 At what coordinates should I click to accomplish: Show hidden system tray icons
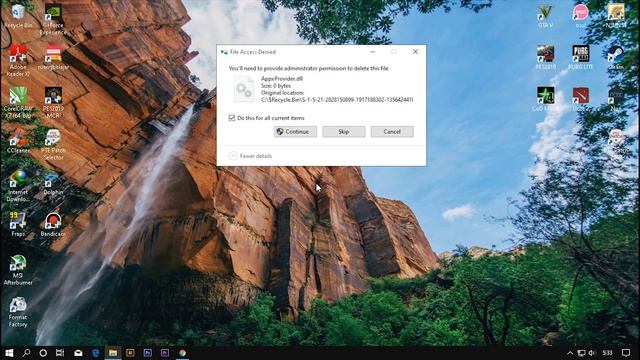[x=570, y=353]
